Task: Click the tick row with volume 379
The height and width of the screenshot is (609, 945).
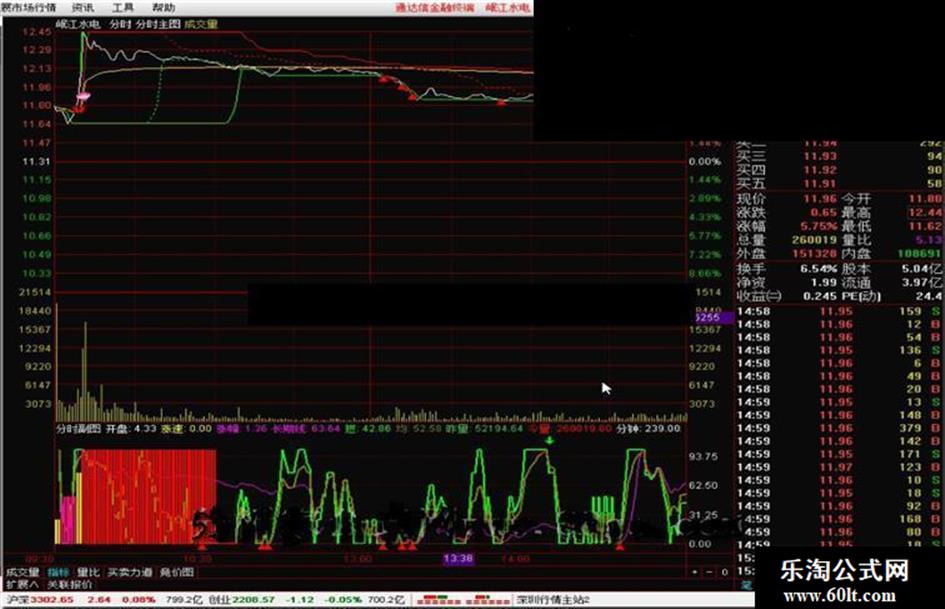Action: tap(839, 428)
